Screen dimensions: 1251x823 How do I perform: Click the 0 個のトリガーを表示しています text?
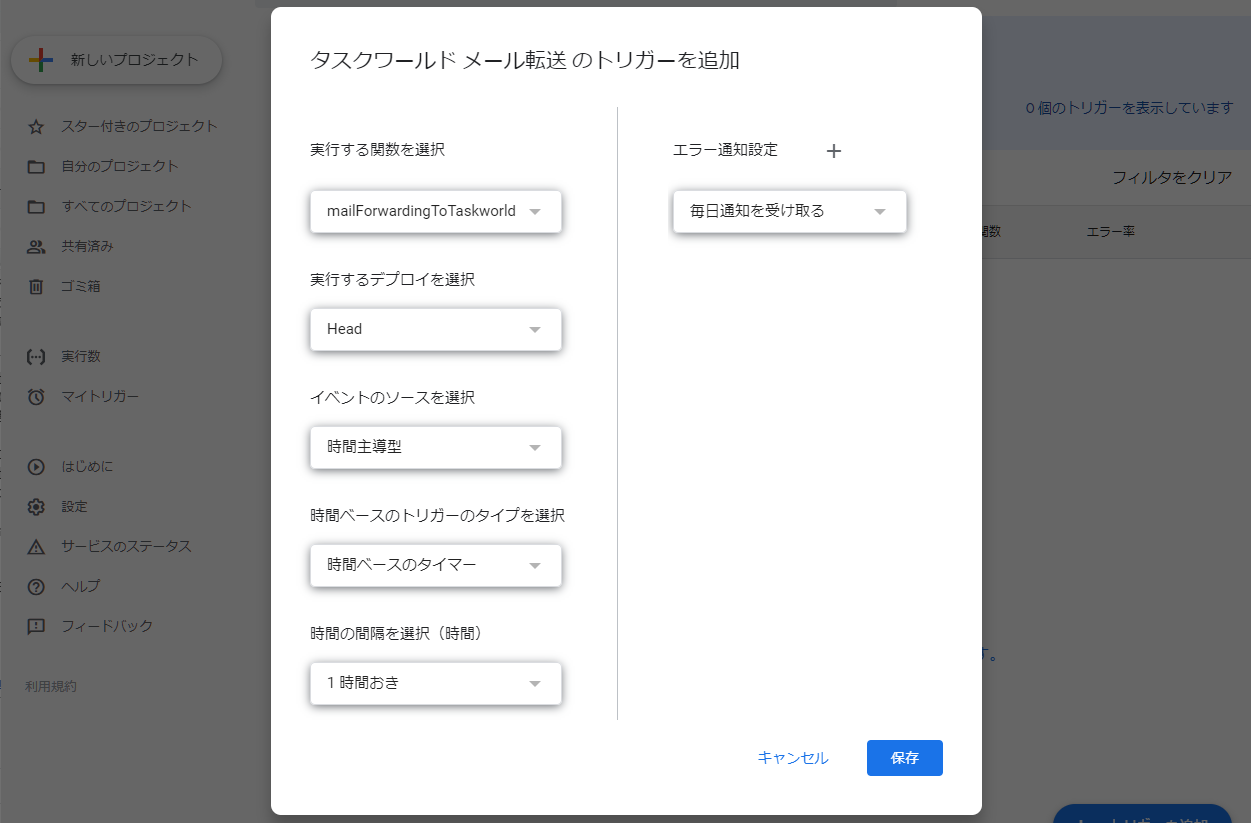coord(1130,108)
